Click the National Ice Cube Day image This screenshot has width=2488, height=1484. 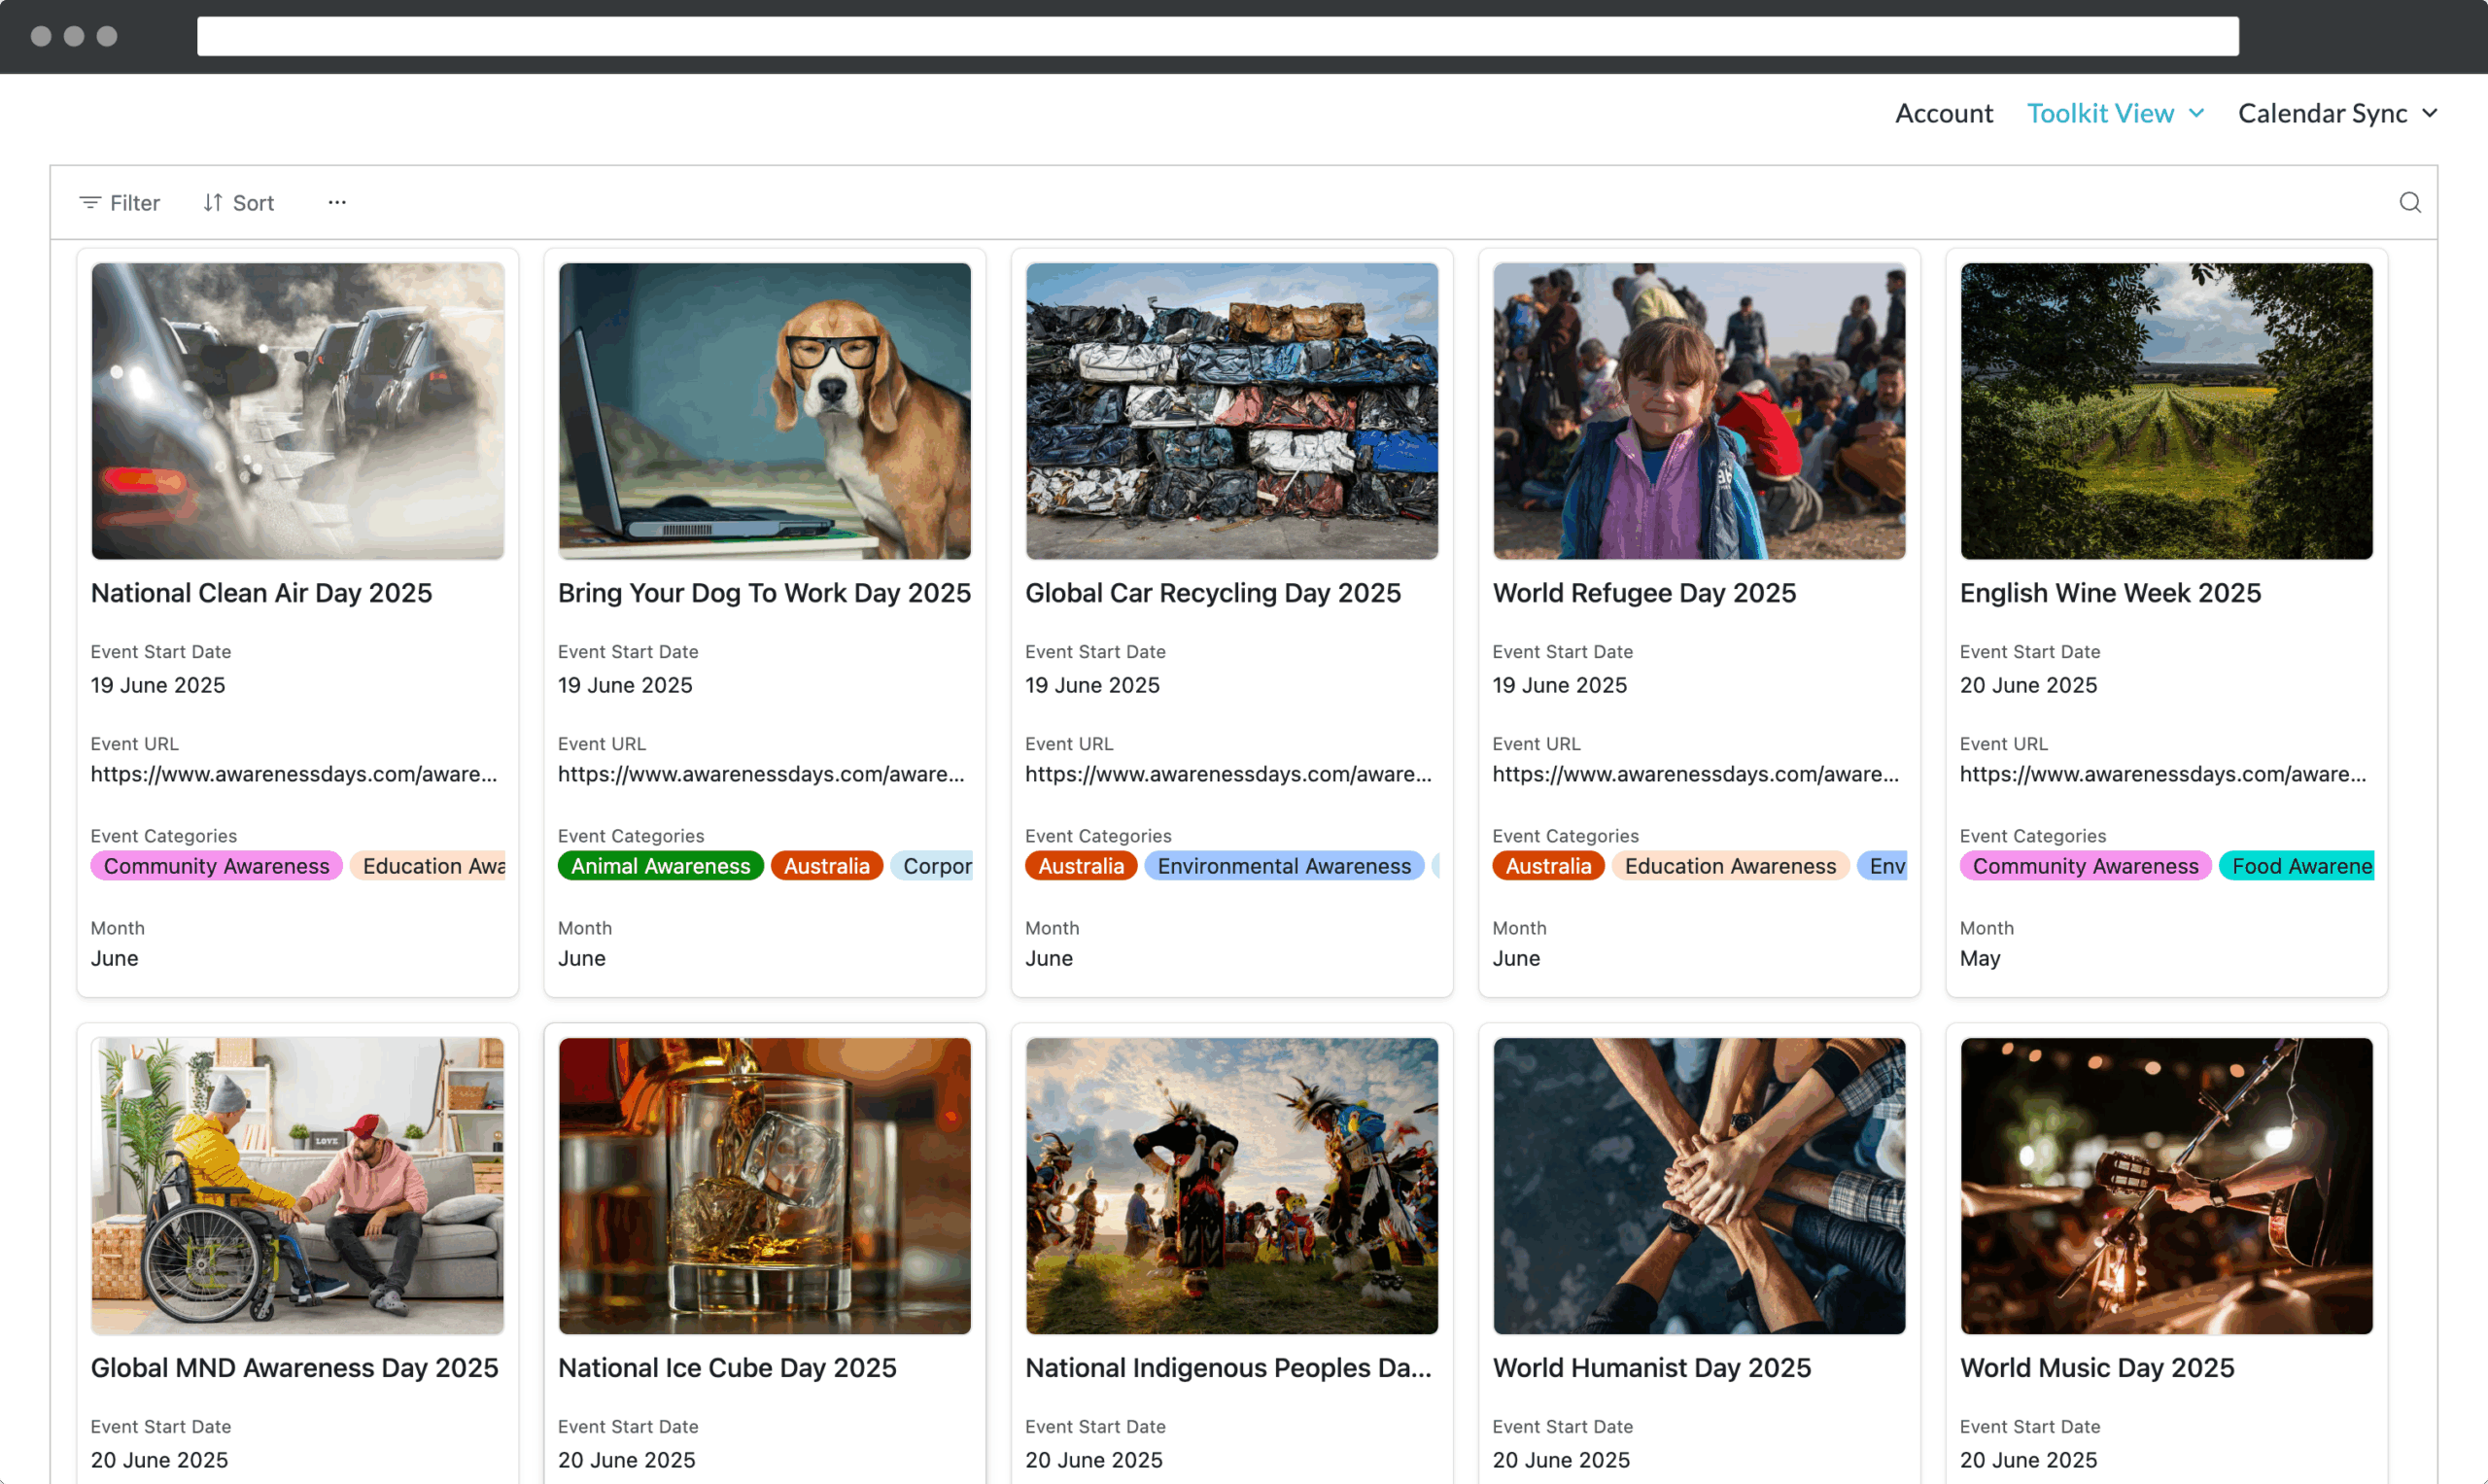(764, 1185)
